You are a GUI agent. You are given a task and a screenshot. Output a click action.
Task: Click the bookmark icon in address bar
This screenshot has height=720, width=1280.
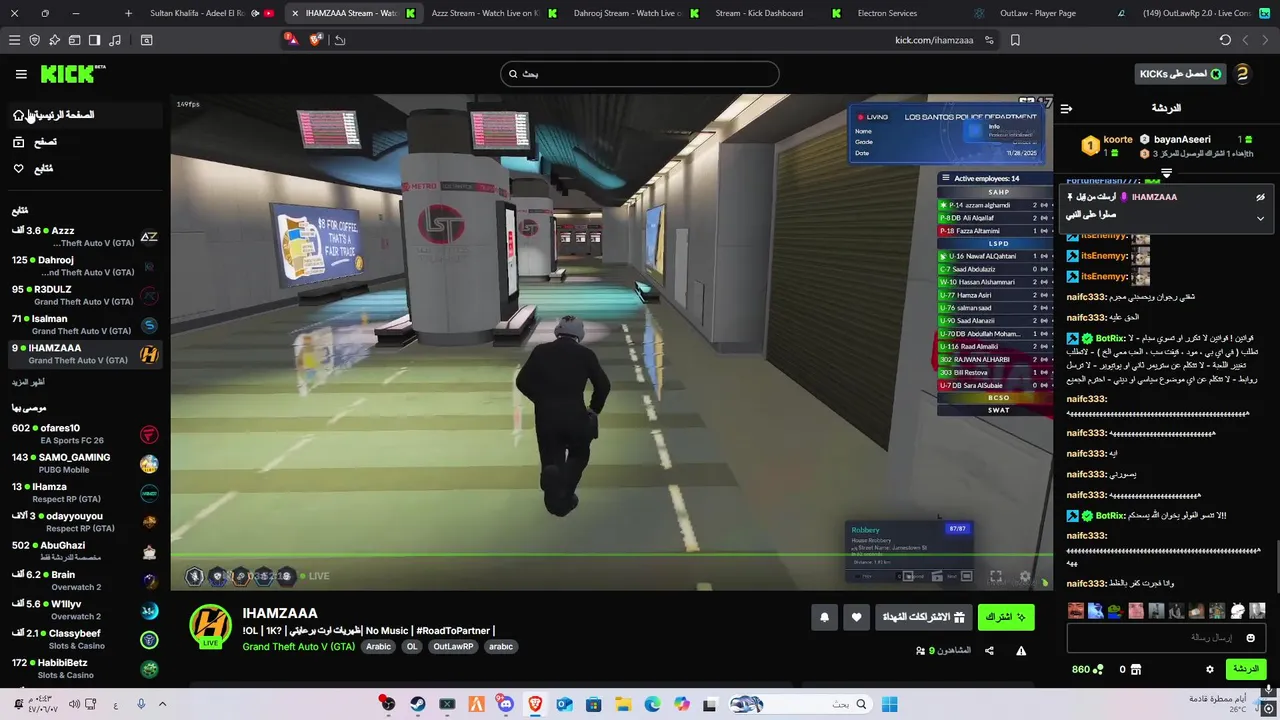(1015, 40)
